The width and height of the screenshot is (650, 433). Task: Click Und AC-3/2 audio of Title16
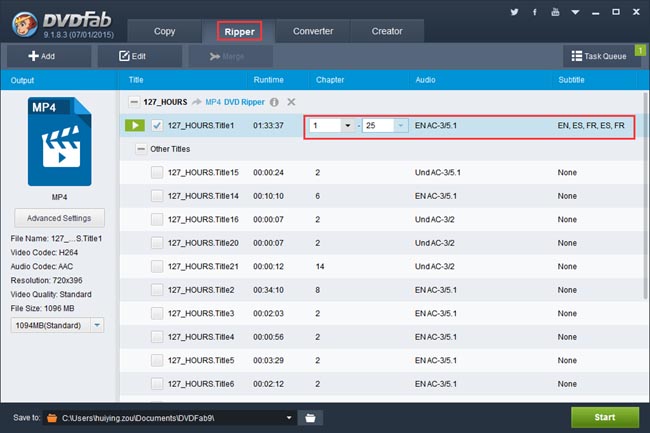(x=434, y=220)
